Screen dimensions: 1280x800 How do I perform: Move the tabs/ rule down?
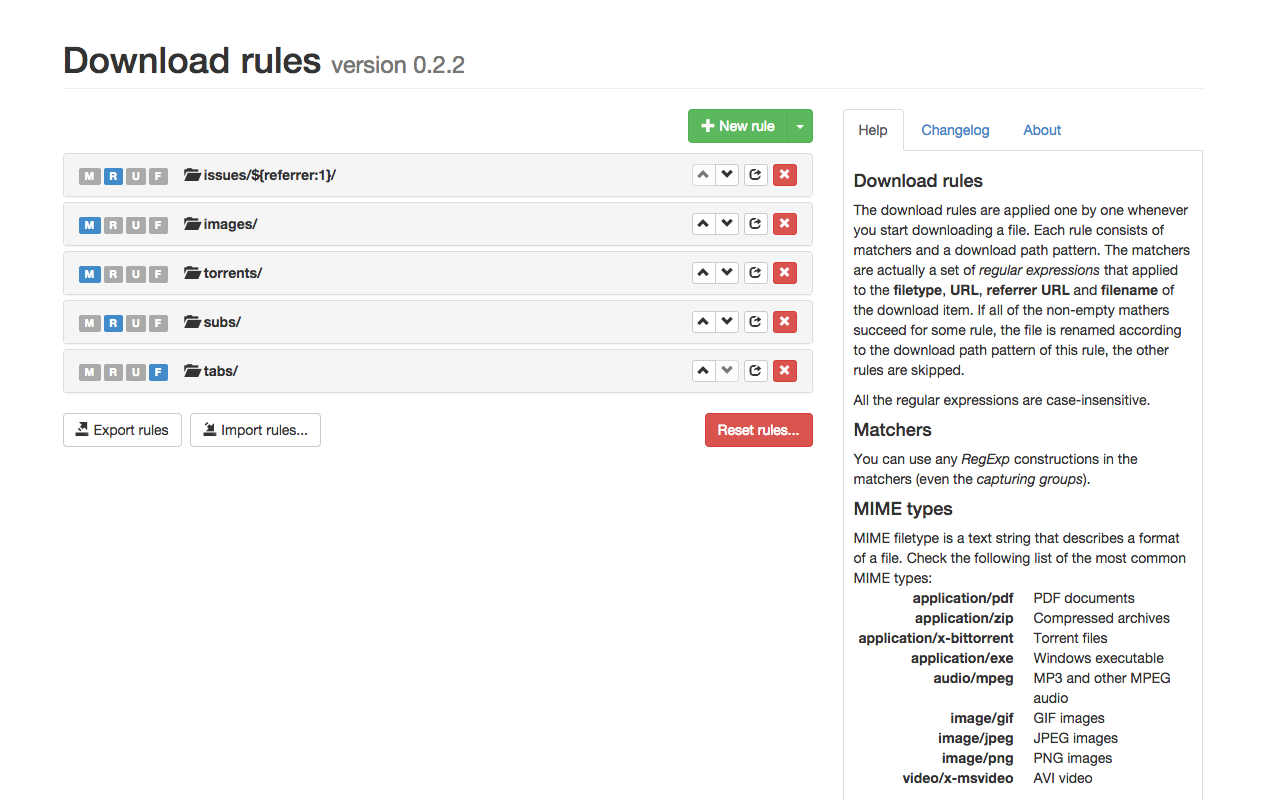[727, 370]
